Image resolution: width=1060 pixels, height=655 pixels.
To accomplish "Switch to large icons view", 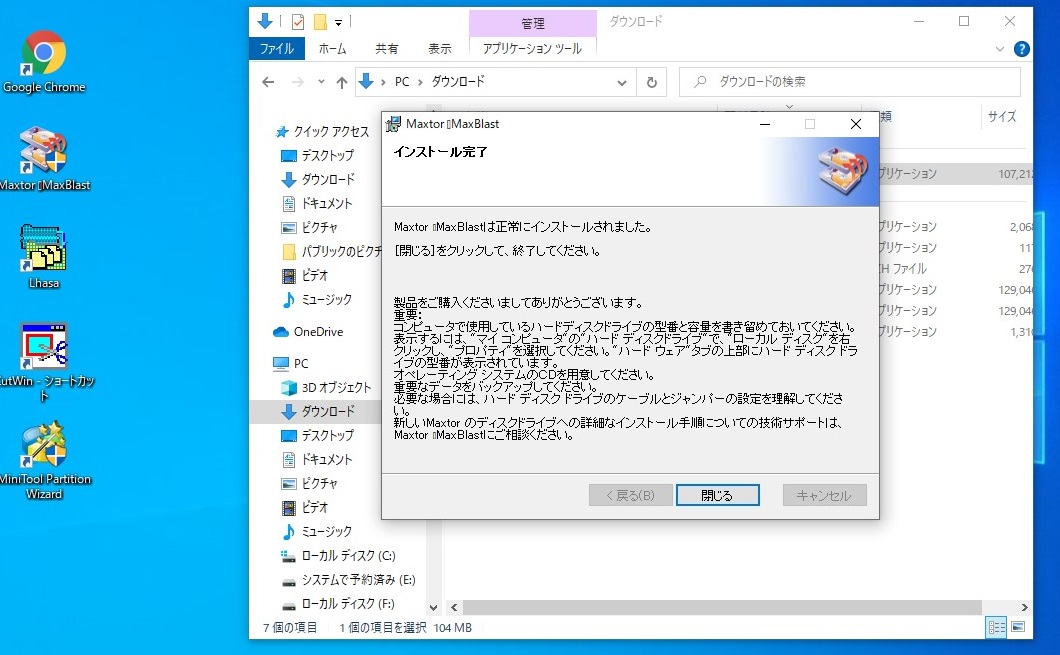I will [x=1018, y=627].
